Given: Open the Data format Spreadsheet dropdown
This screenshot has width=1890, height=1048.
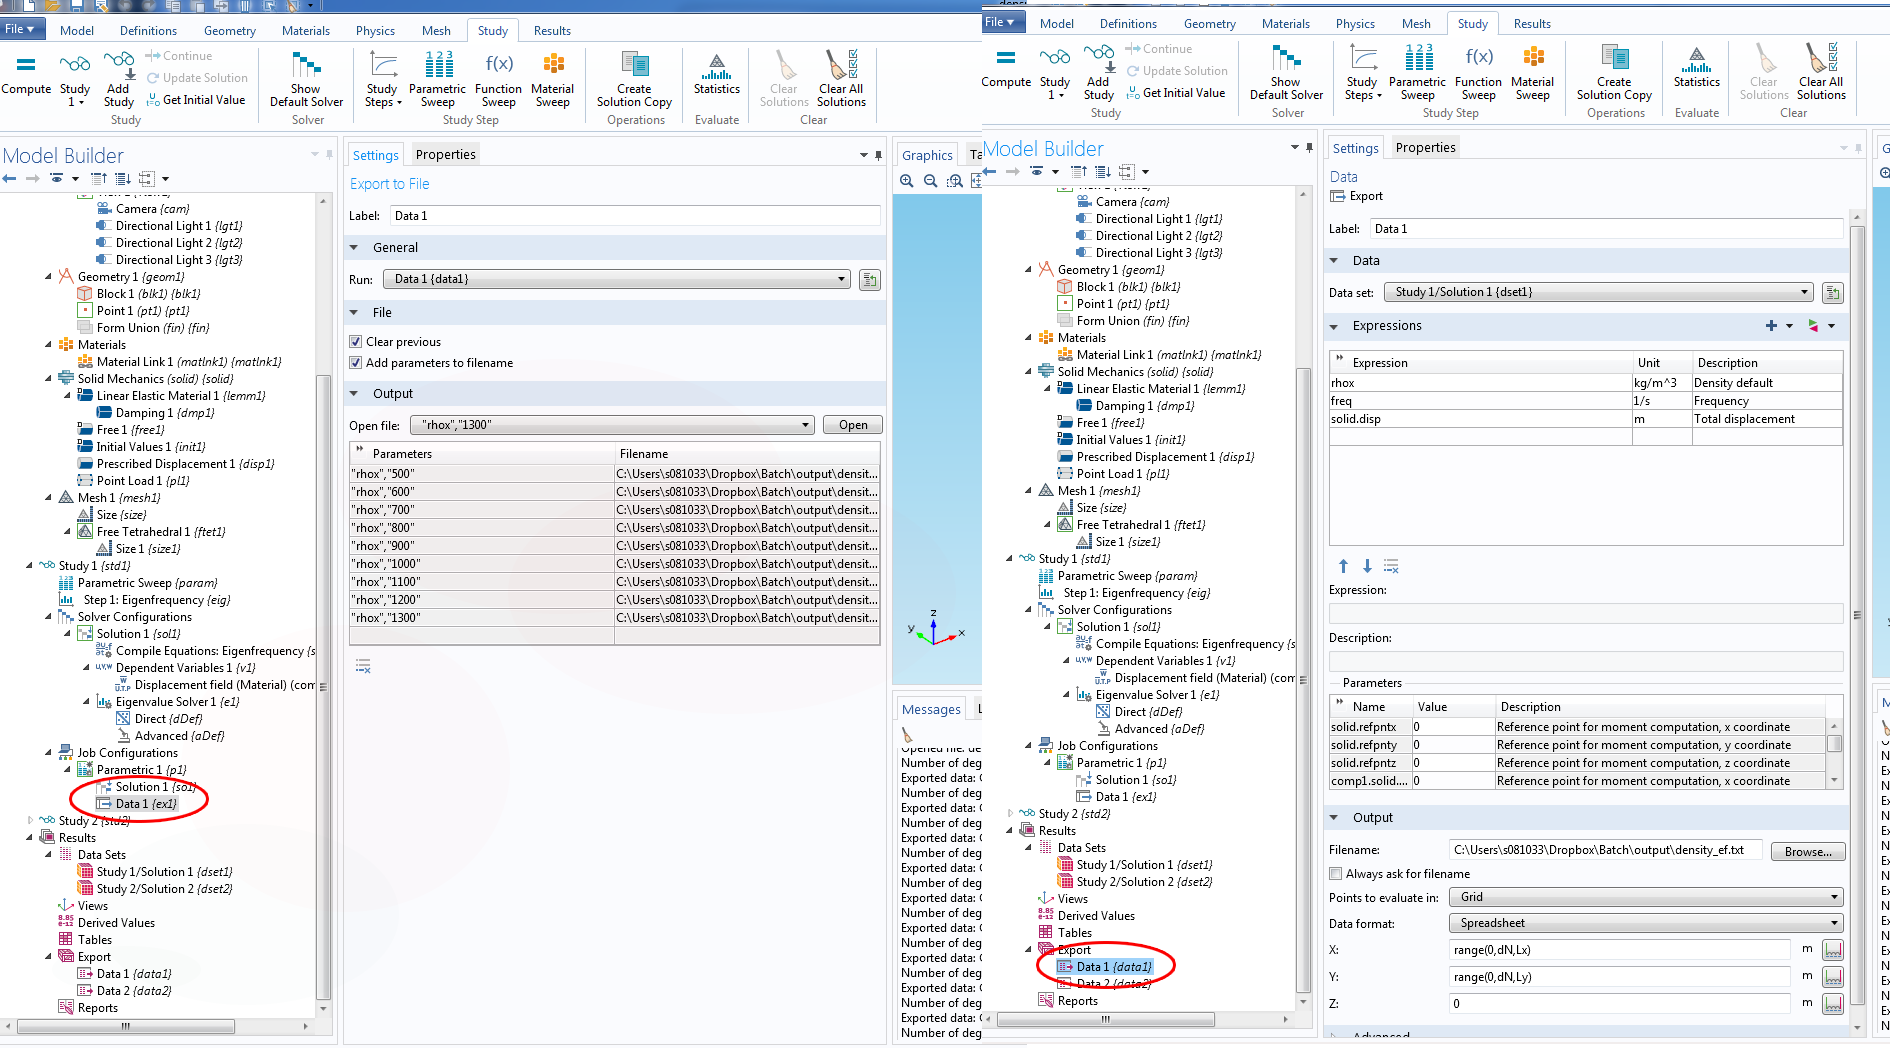Looking at the screenshot, I should click(1834, 923).
